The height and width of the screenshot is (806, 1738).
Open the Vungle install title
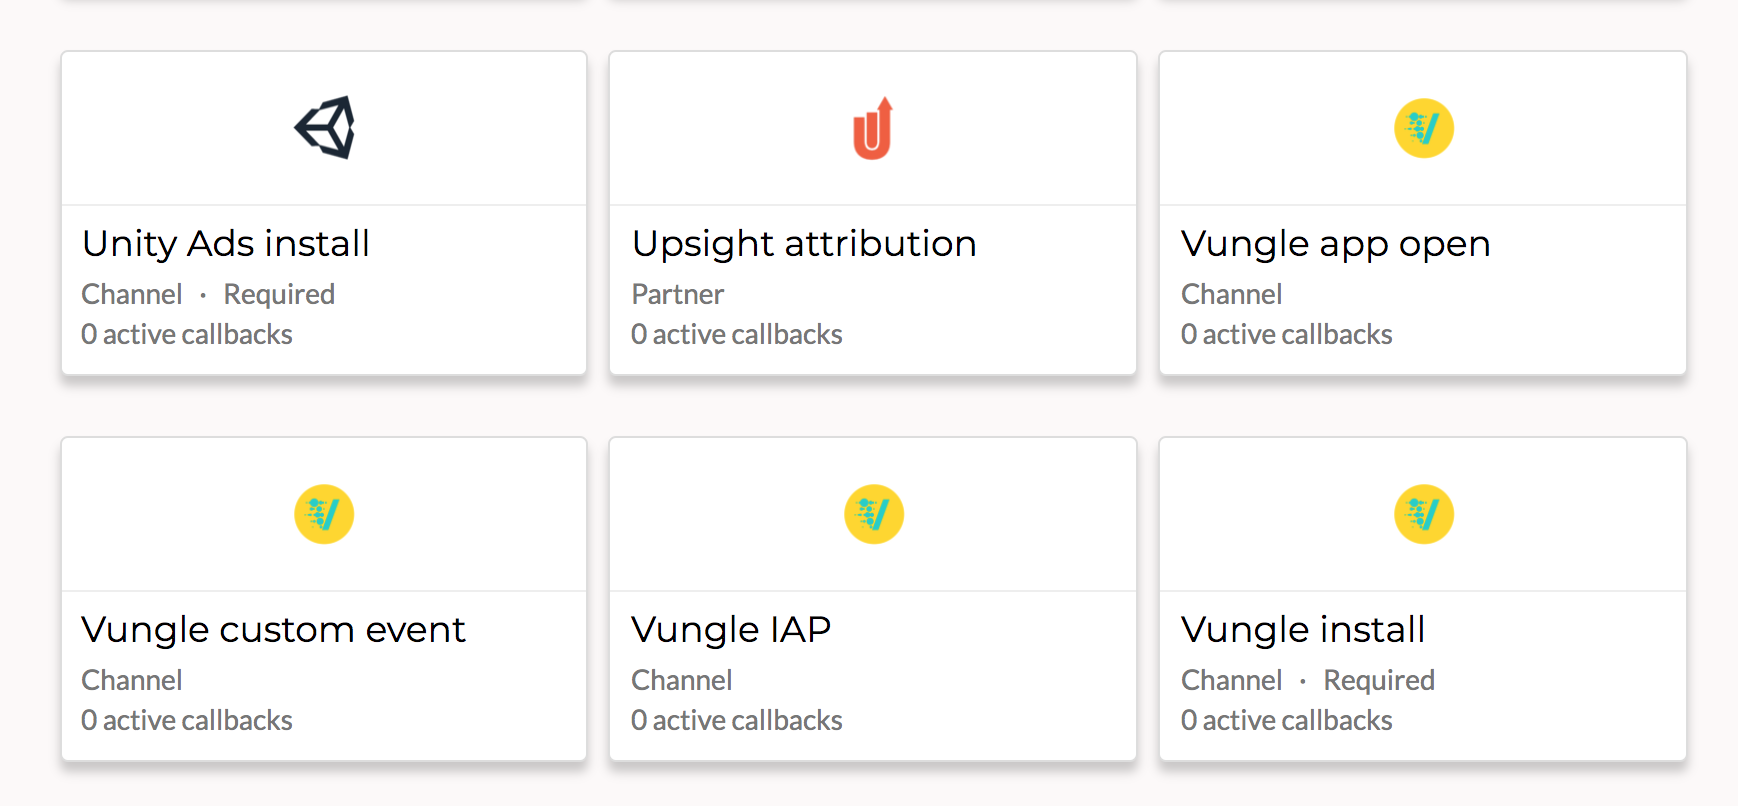point(1302,630)
